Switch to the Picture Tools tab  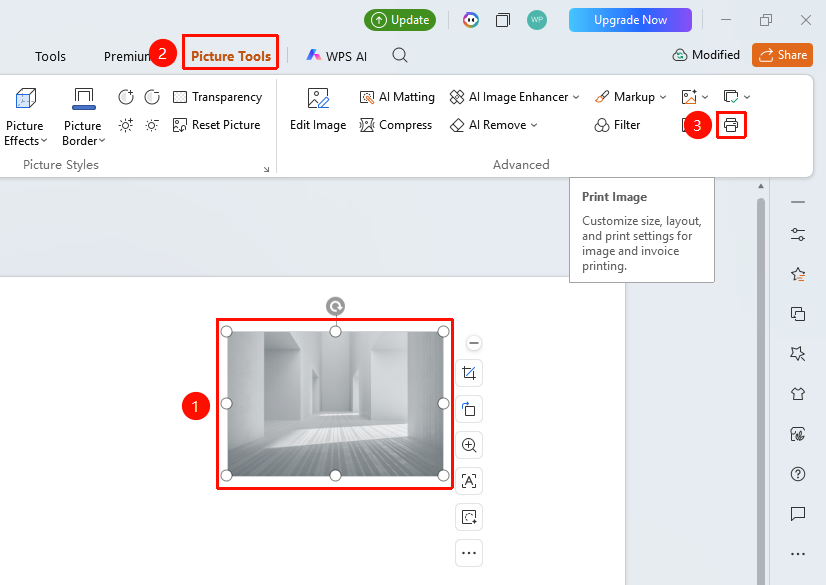click(231, 56)
